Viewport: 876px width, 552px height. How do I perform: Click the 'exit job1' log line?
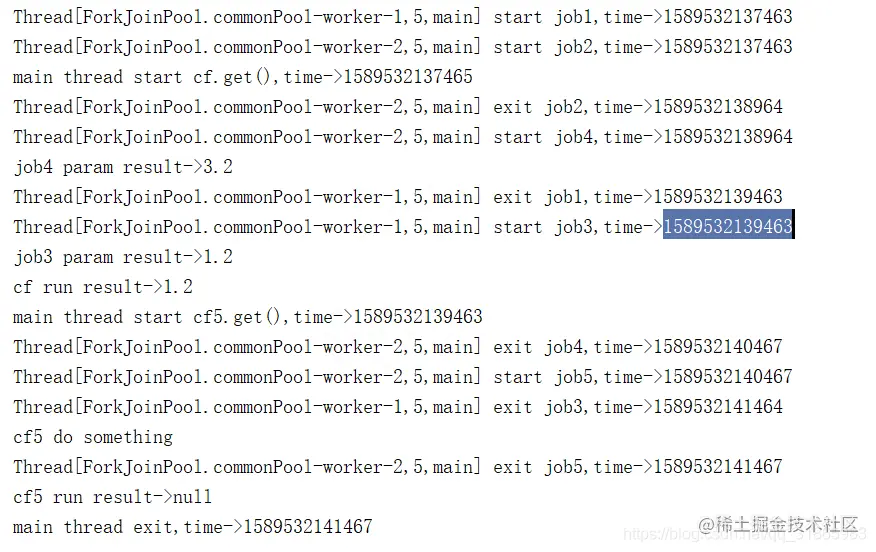point(398,196)
